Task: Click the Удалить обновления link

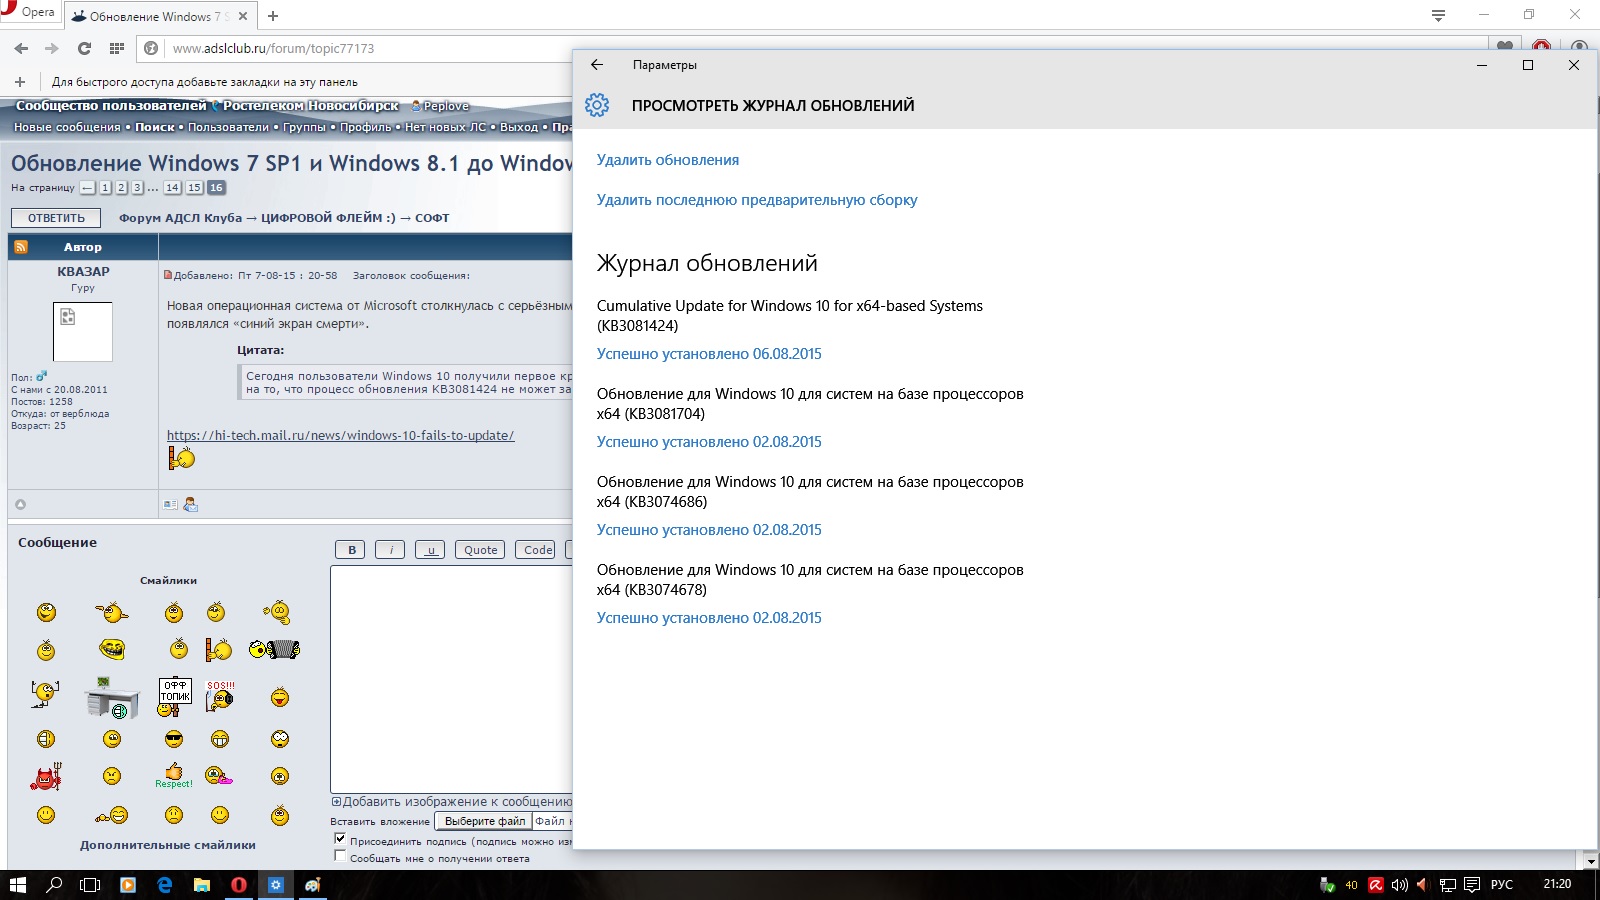Action: click(667, 160)
